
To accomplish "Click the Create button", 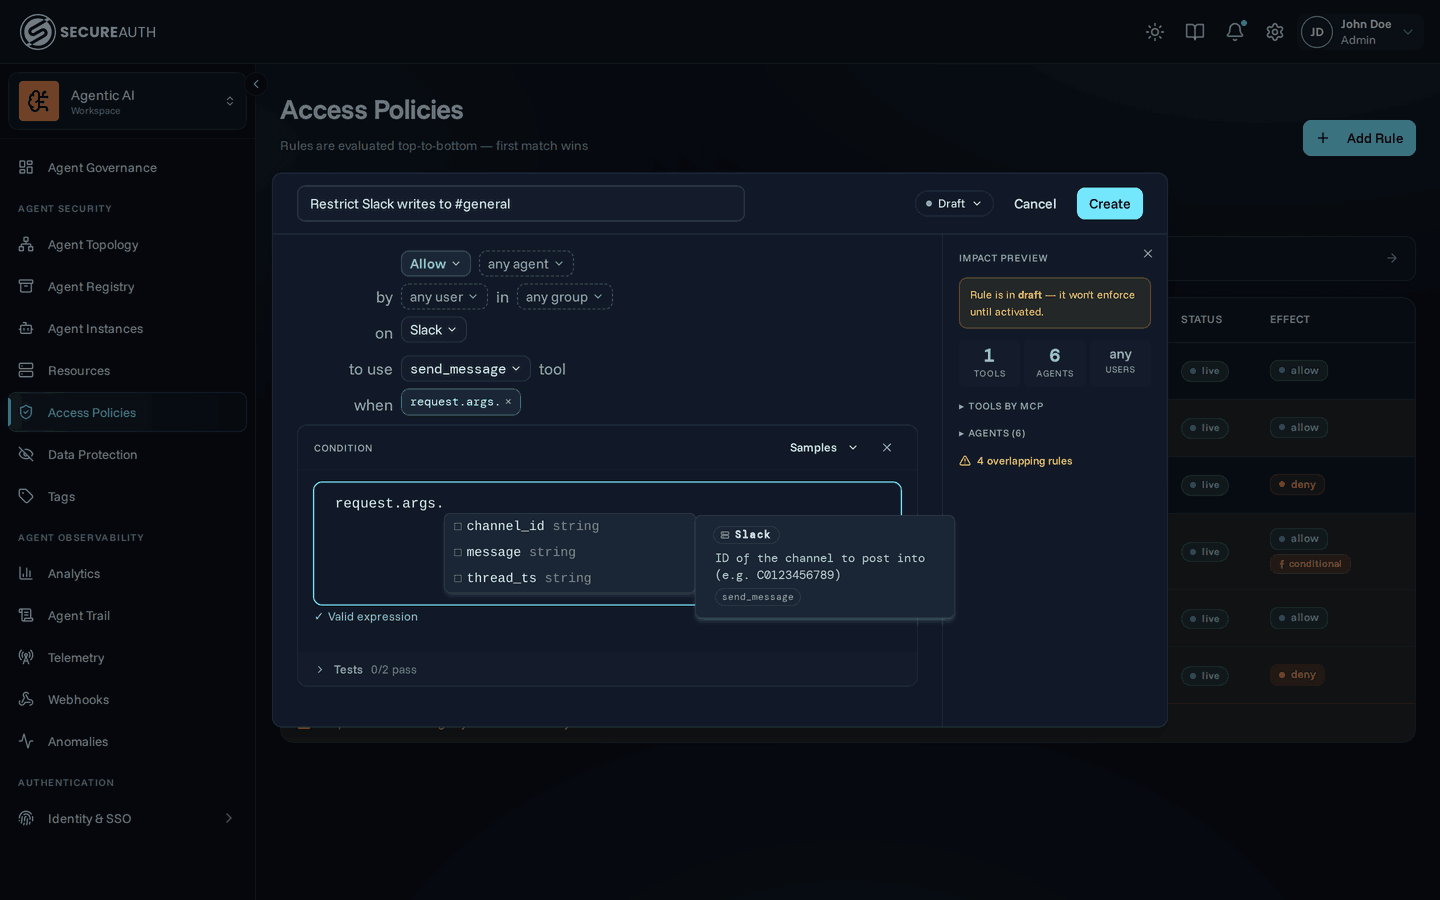I will click(x=1110, y=204).
